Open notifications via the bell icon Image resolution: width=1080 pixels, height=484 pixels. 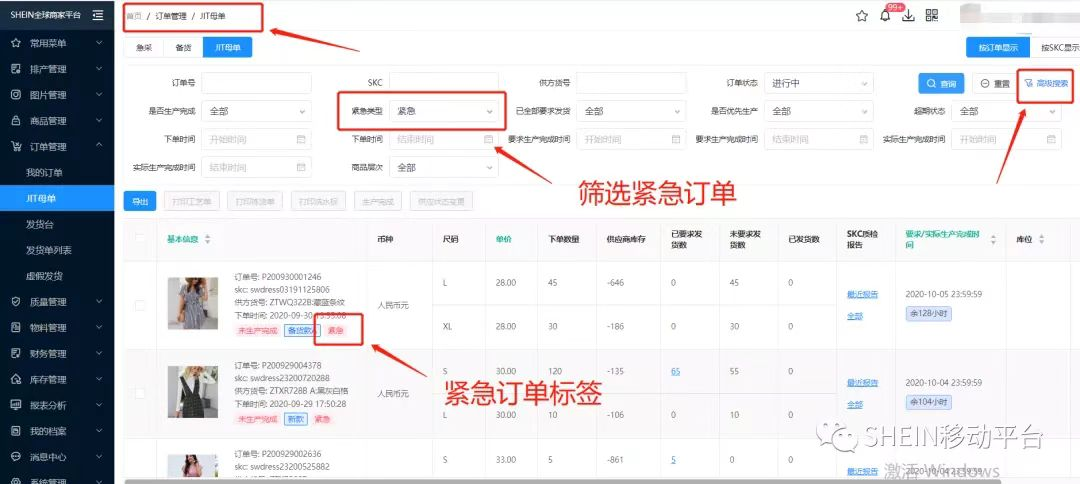[885, 16]
